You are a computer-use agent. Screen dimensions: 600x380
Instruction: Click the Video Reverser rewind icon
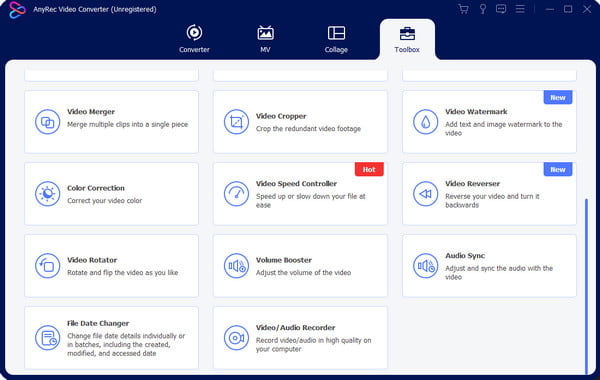[x=426, y=194]
